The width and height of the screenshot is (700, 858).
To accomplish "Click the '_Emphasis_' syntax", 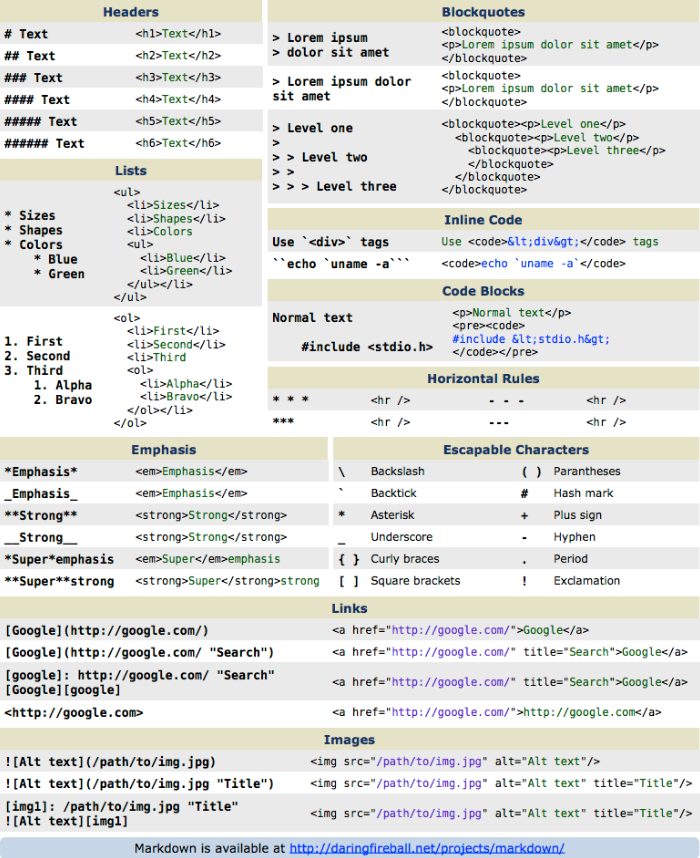I will [41, 494].
